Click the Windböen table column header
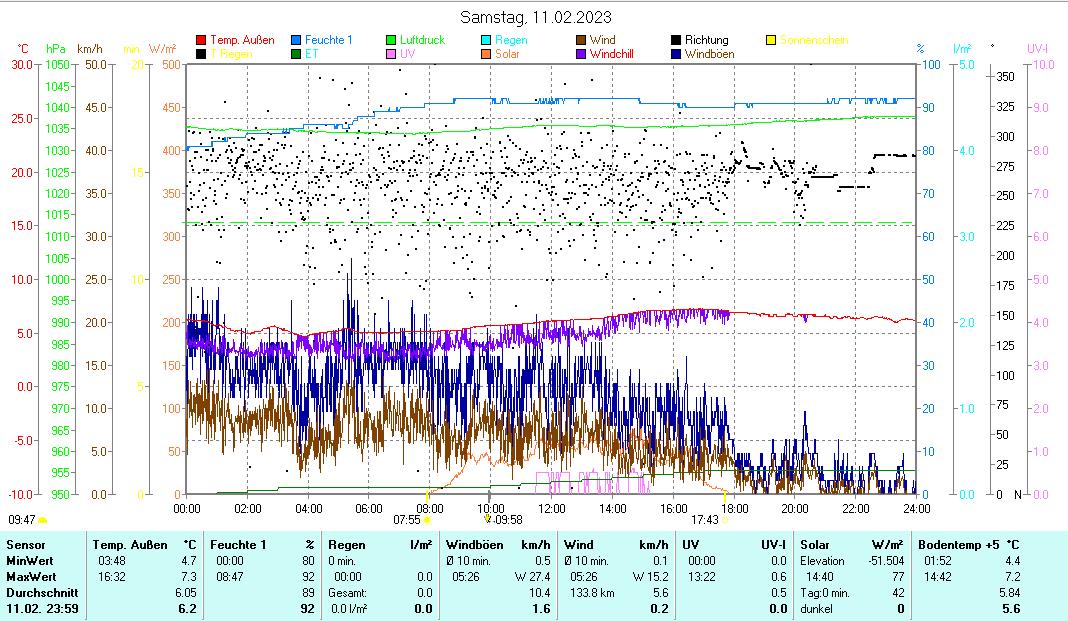 coord(475,544)
